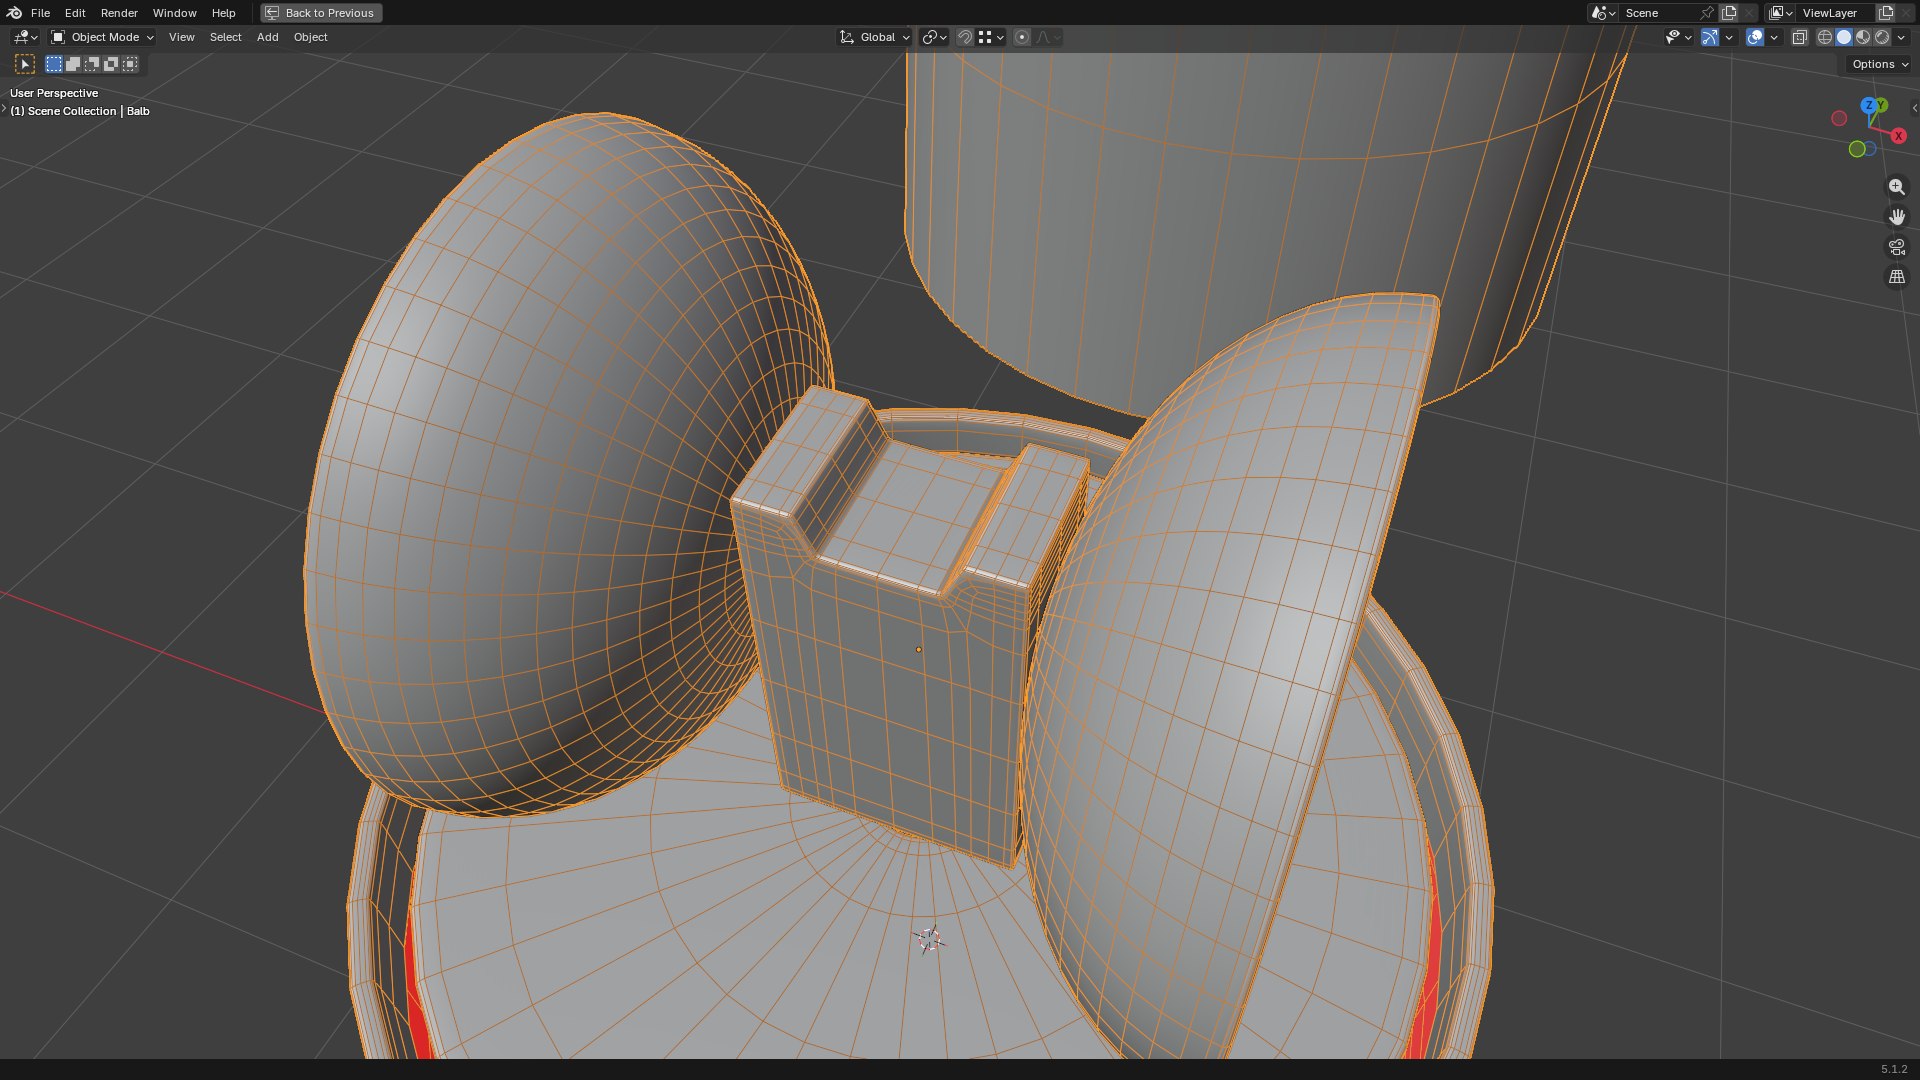Open the Global transform orientation dropdown
The image size is (1920, 1080).
click(x=875, y=37)
